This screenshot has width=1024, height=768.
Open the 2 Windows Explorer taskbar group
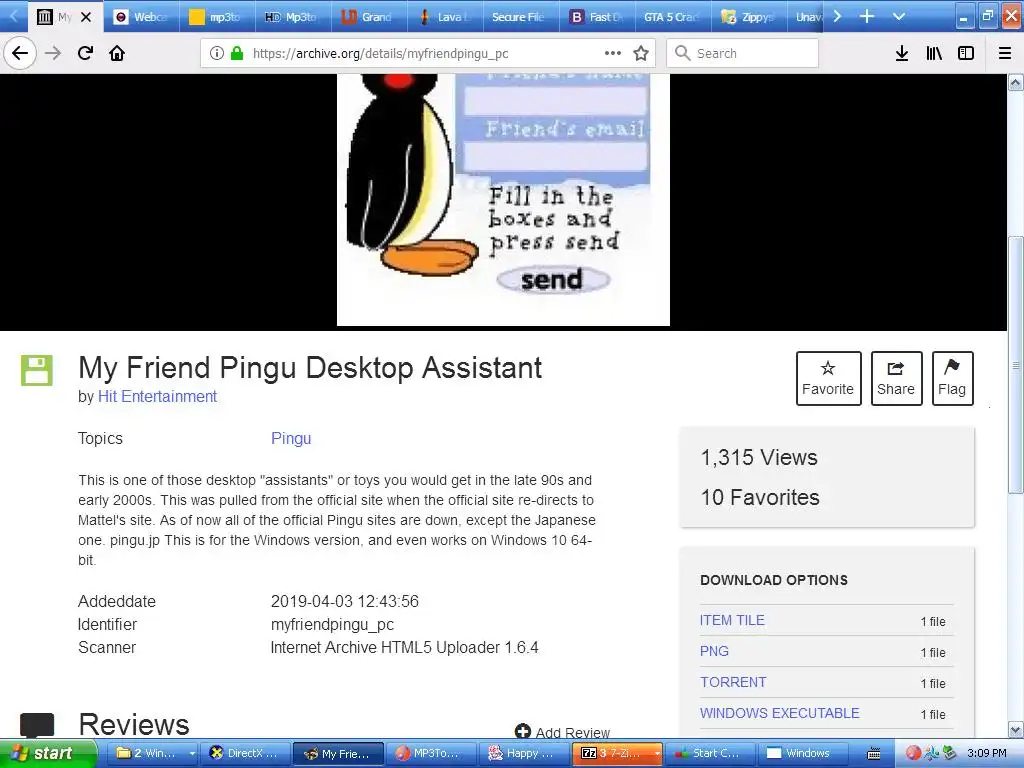click(151, 753)
